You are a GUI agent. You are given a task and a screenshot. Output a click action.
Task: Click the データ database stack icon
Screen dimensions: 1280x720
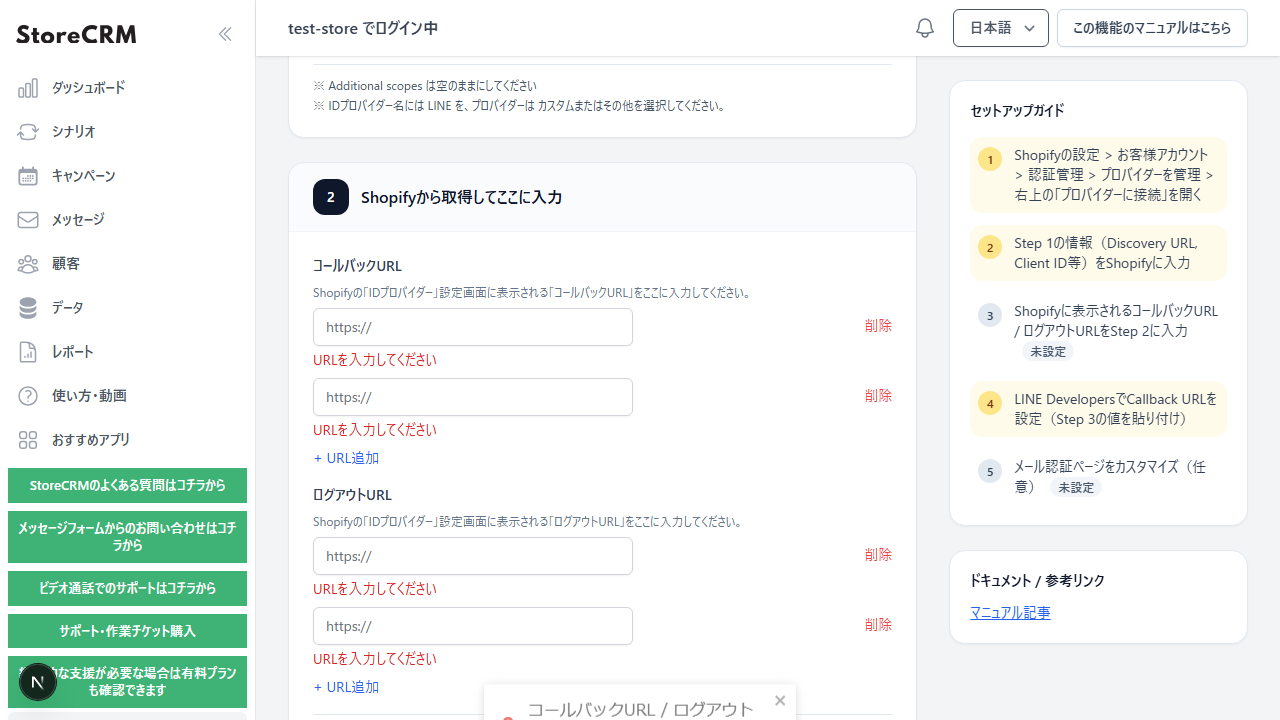point(28,308)
